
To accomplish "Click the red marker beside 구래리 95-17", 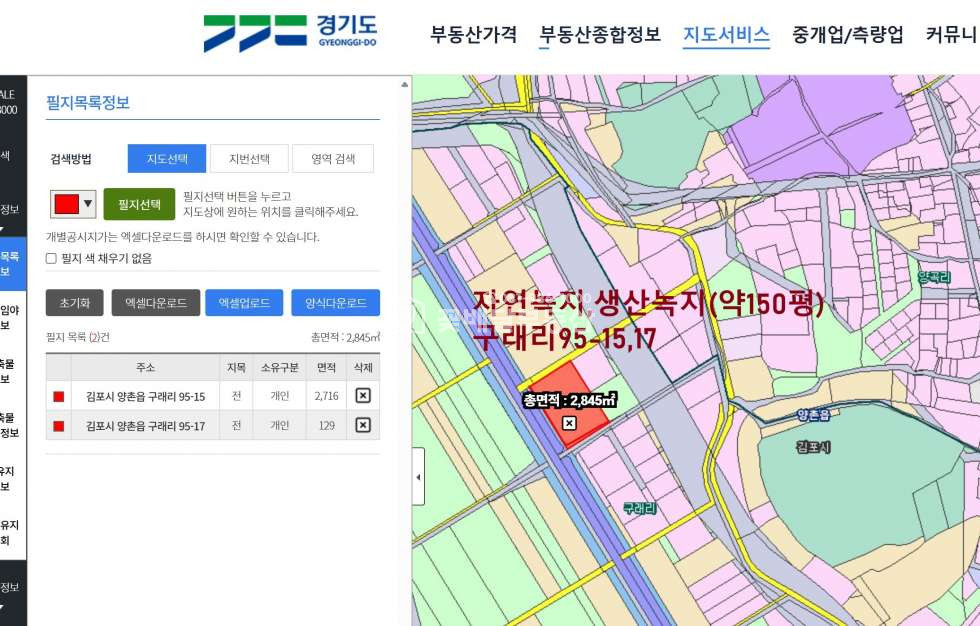I will tap(59, 426).
